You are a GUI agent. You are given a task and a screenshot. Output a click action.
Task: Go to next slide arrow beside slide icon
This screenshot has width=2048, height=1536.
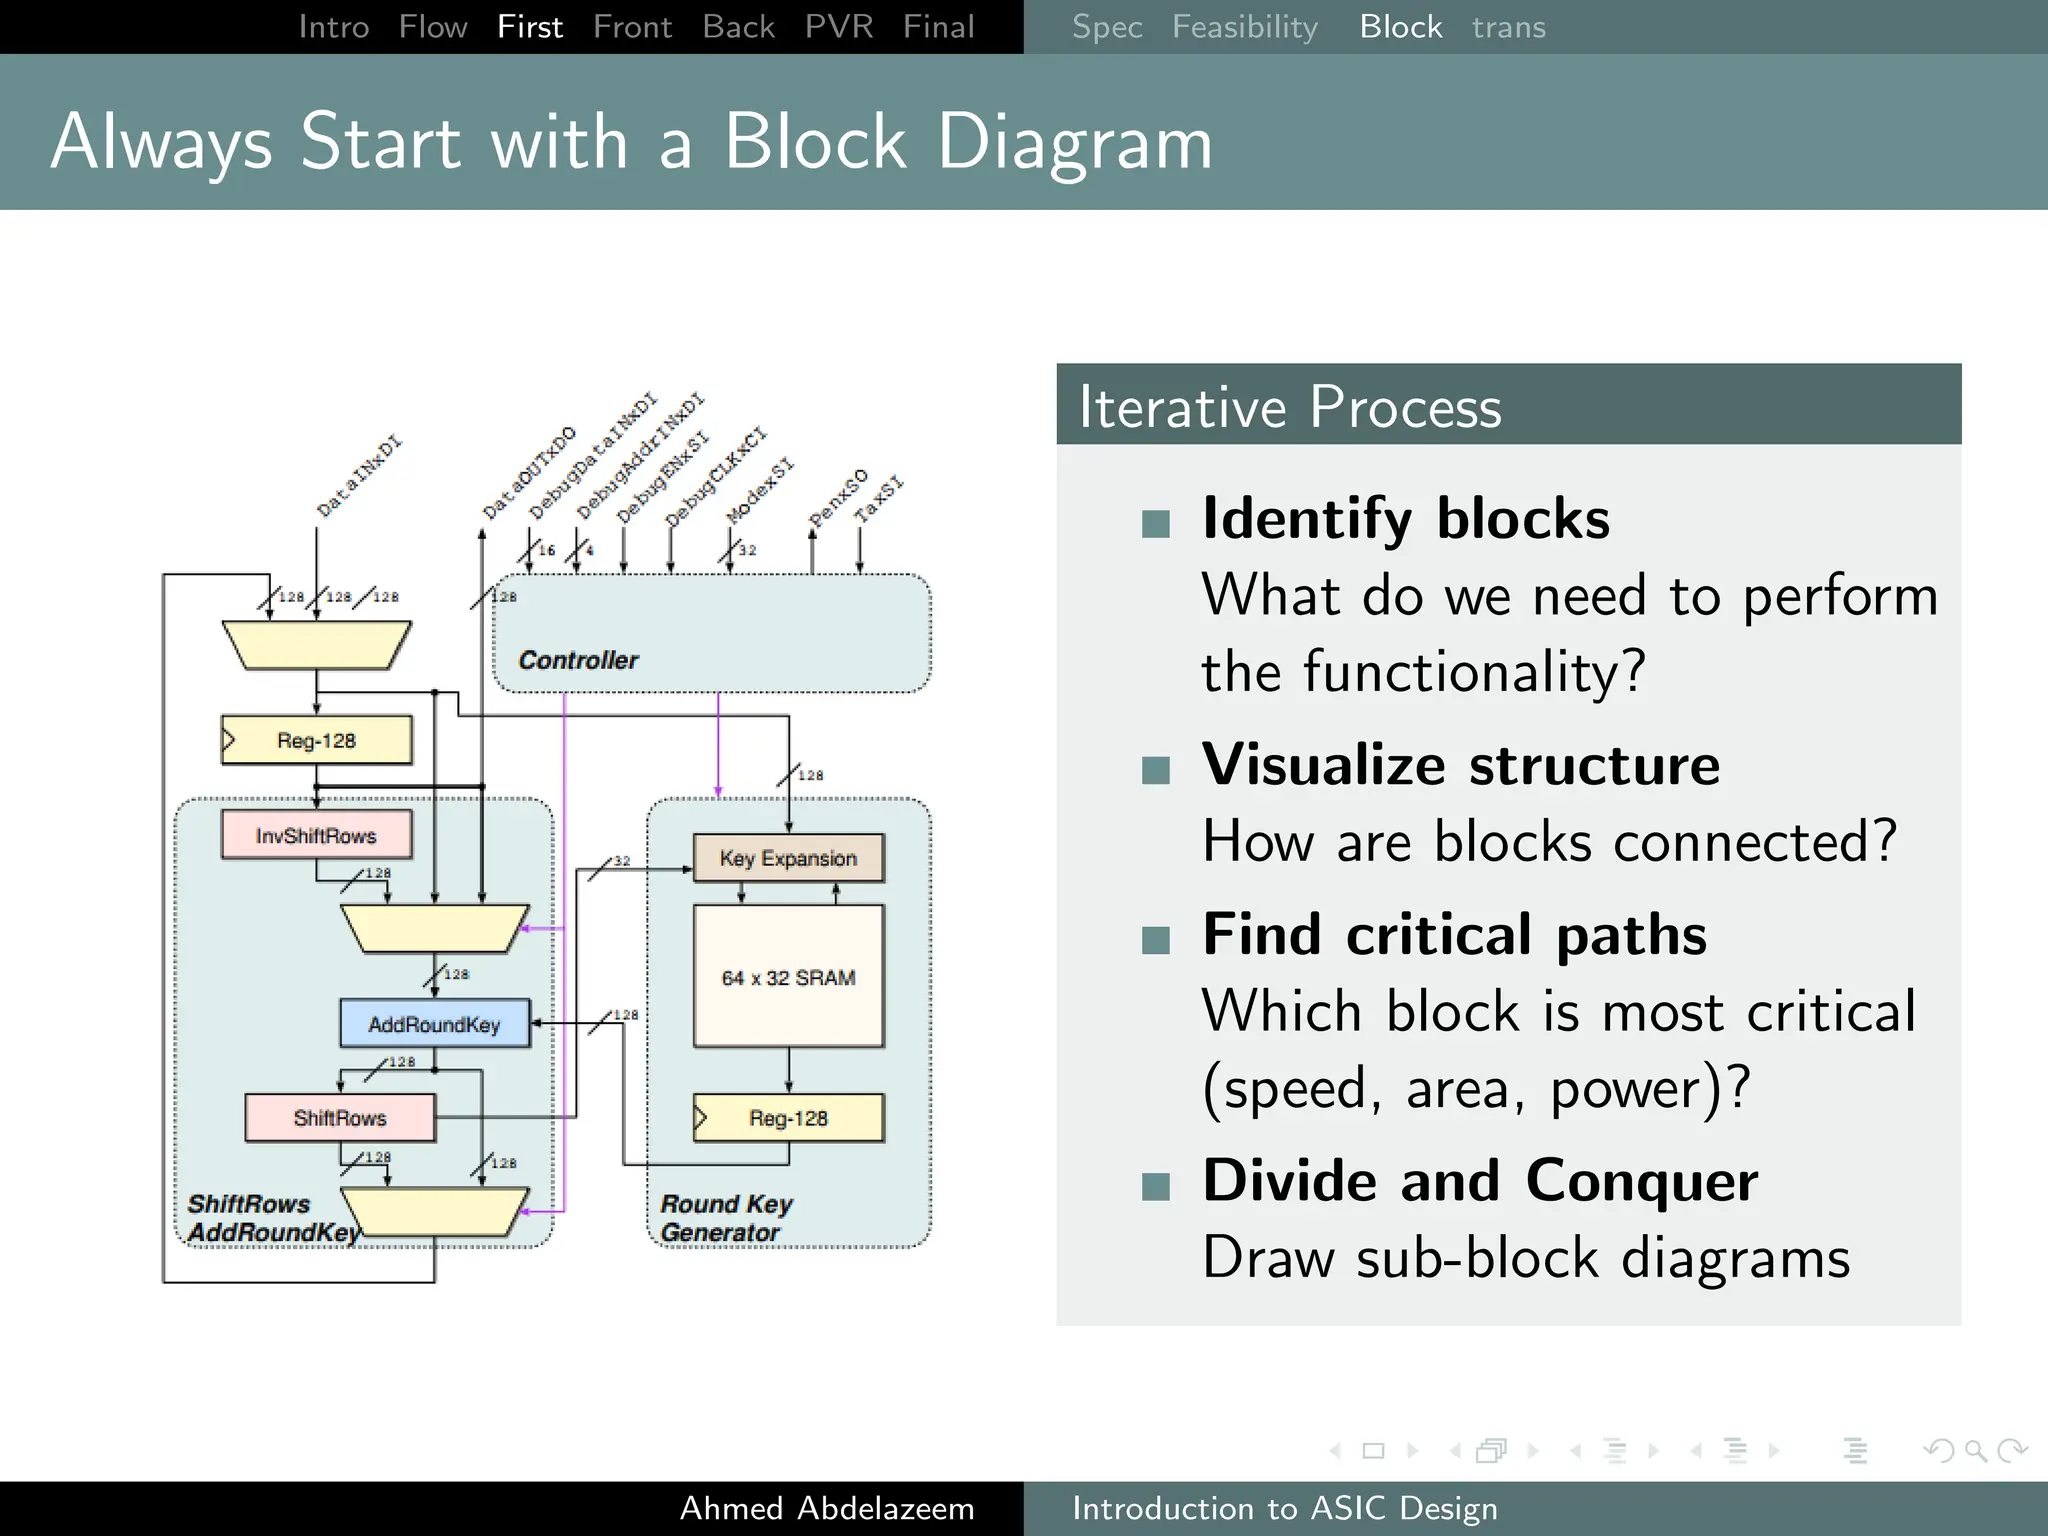click(x=1412, y=1450)
